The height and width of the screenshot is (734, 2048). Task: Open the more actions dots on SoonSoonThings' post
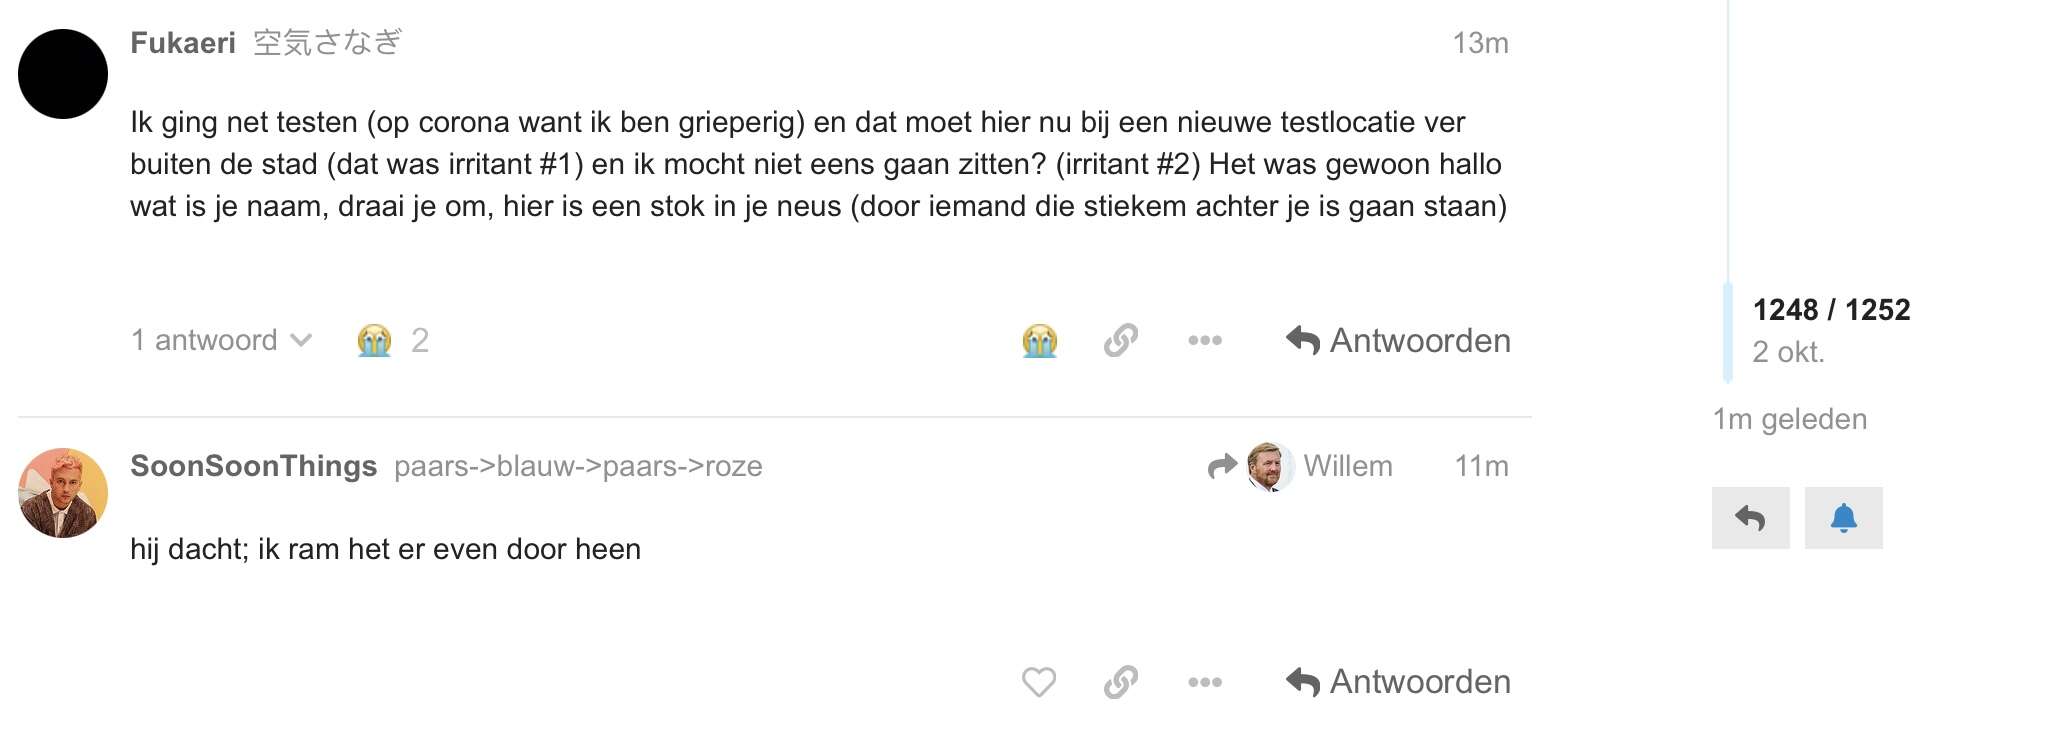1205,682
